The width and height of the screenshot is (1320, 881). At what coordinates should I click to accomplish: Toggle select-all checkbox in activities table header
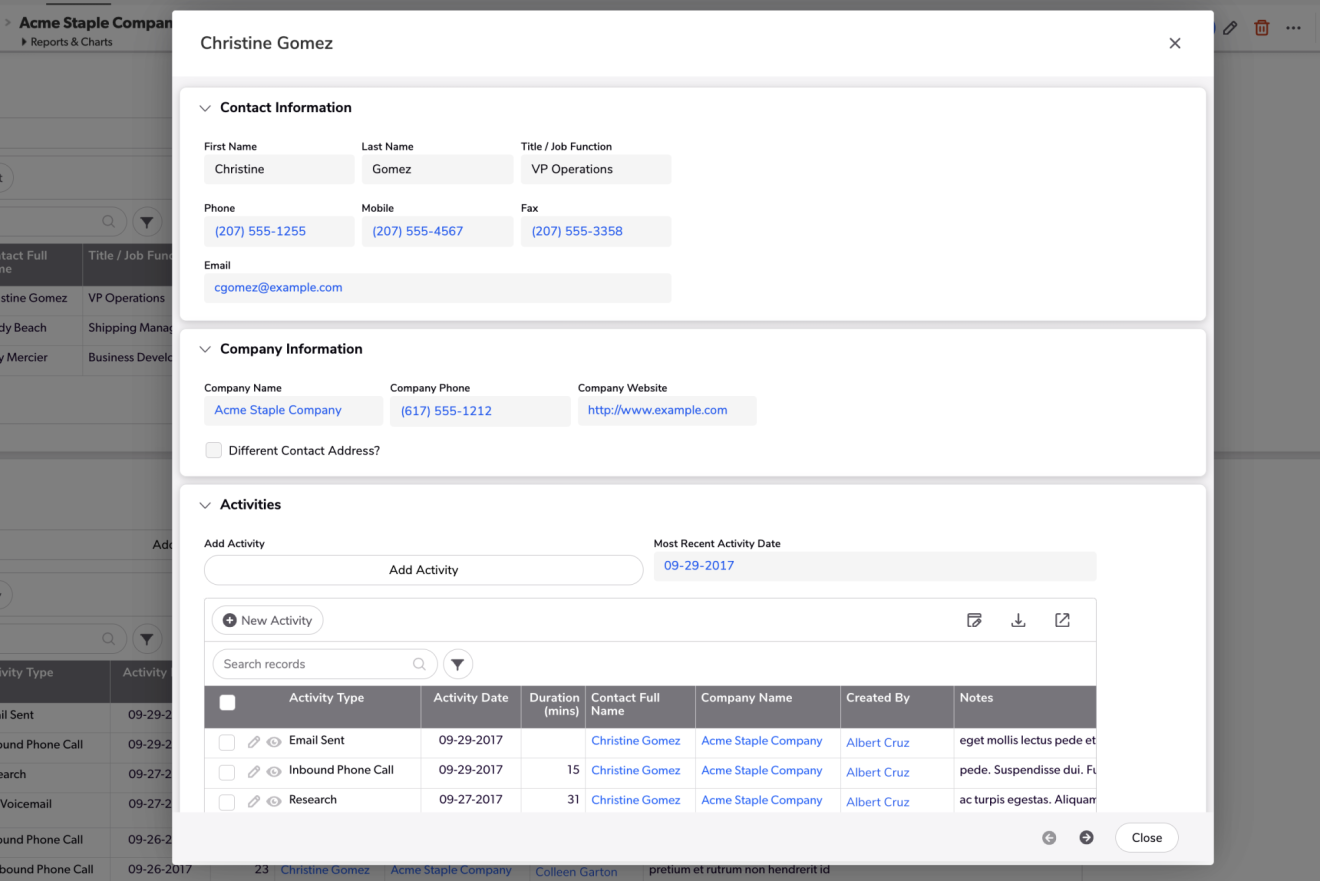pos(227,703)
